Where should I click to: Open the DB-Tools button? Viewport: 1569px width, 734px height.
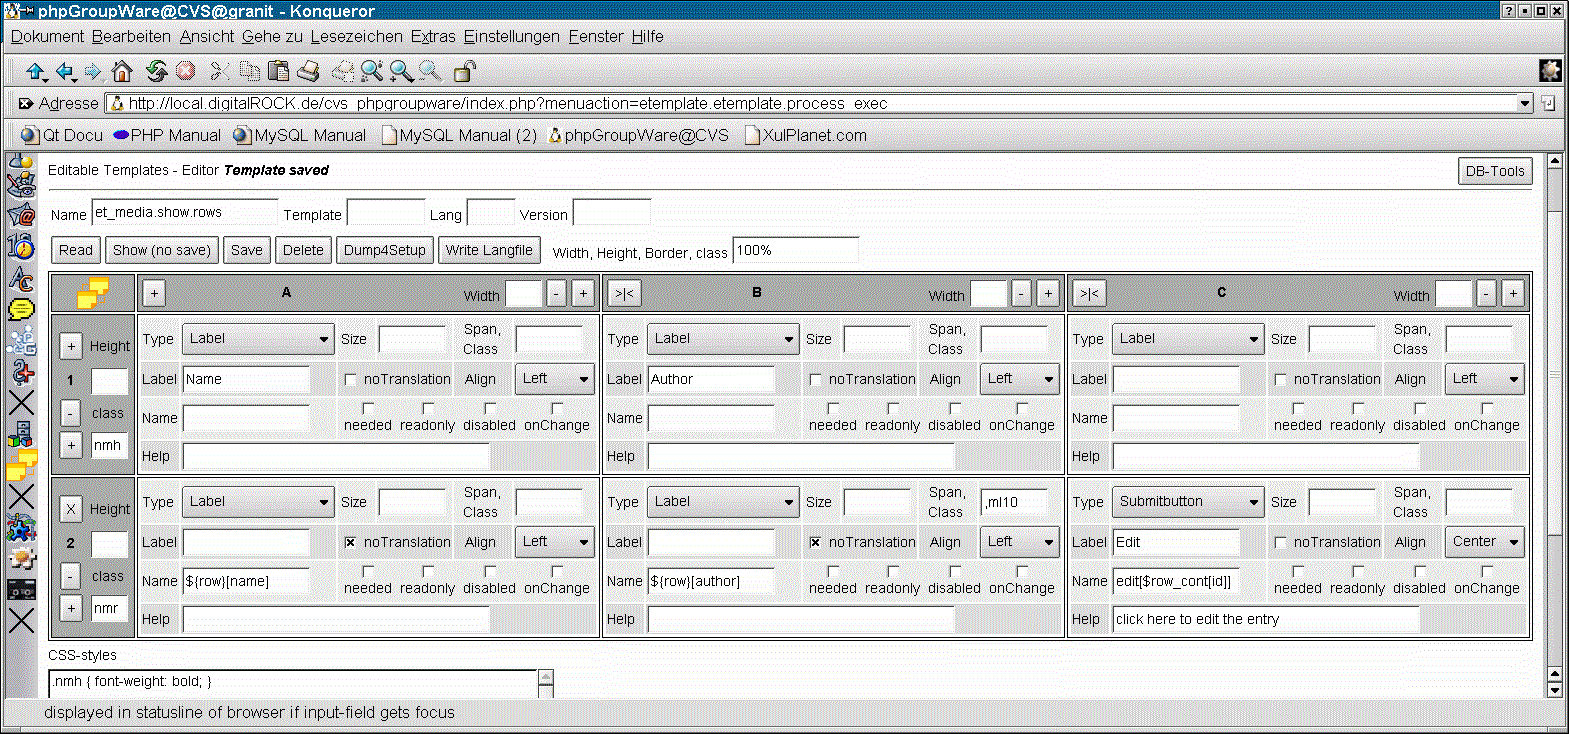coord(1495,171)
